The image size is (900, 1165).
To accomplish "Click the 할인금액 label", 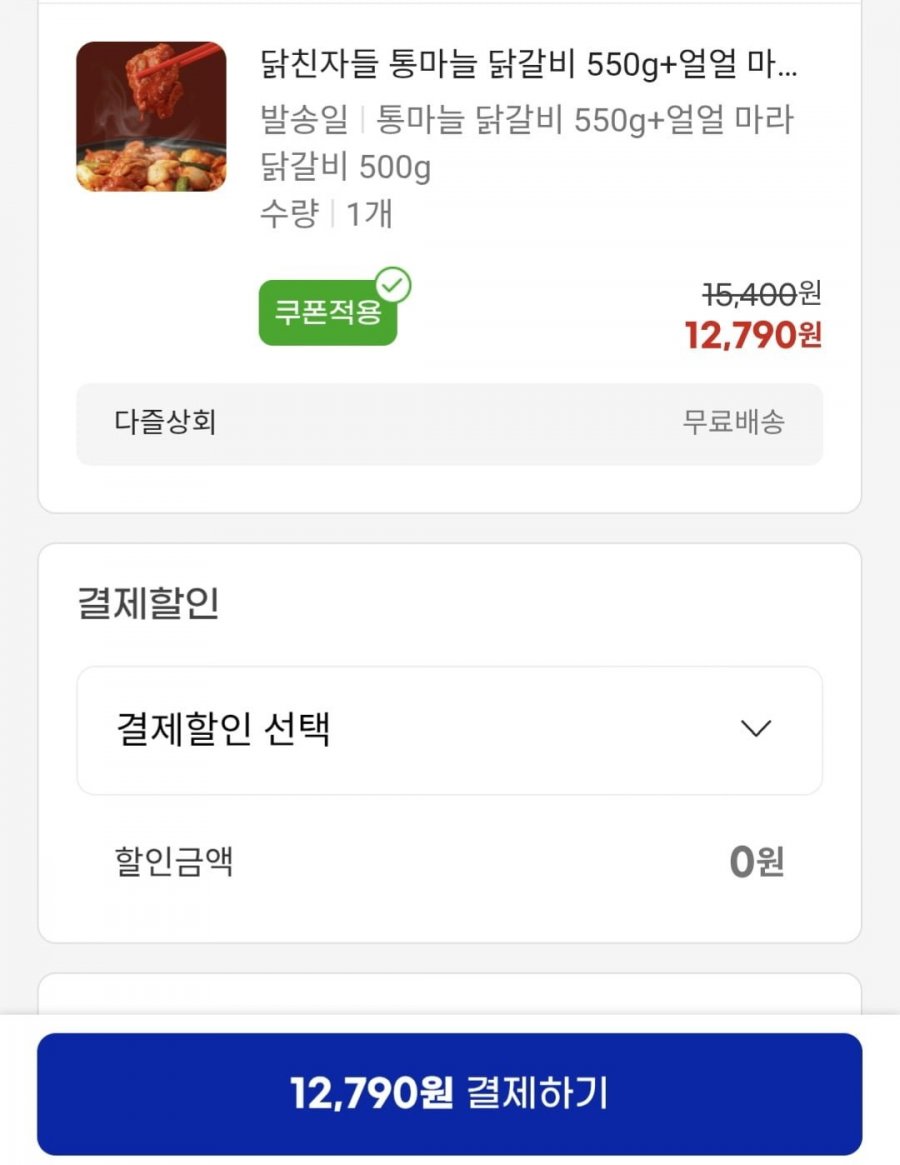I will point(174,861).
